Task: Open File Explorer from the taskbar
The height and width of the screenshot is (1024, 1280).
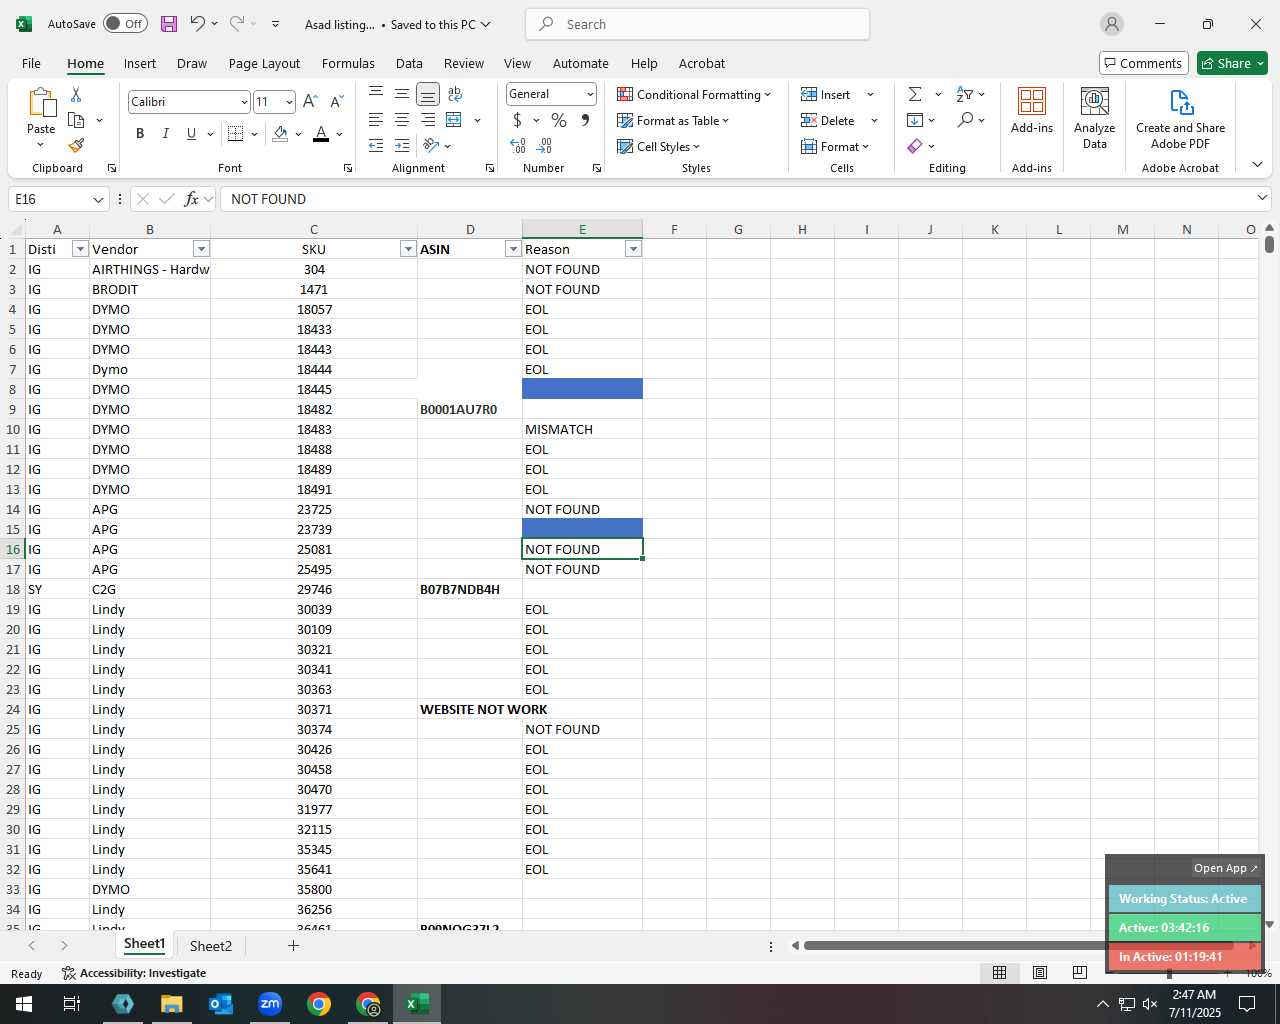Action: pos(172,1004)
